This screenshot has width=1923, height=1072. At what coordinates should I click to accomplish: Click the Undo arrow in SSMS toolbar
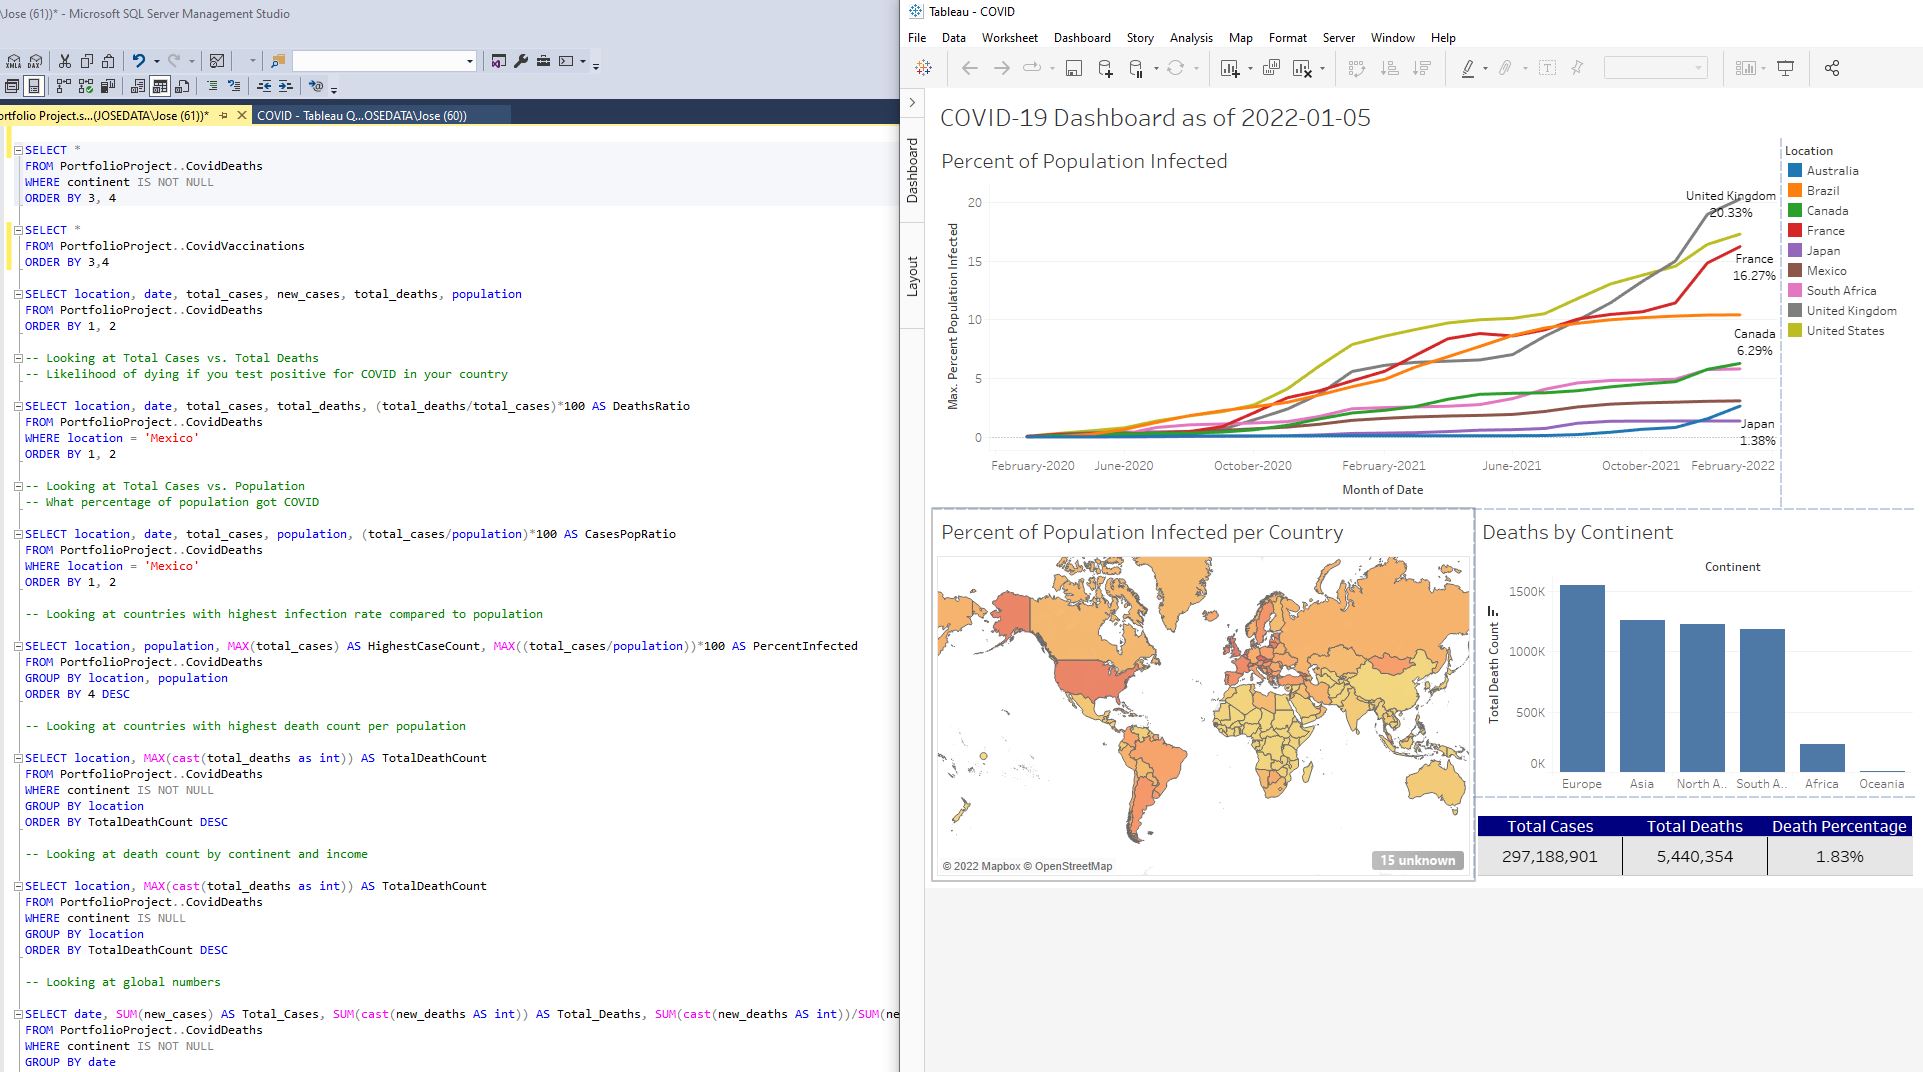click(x=139, y=61)
